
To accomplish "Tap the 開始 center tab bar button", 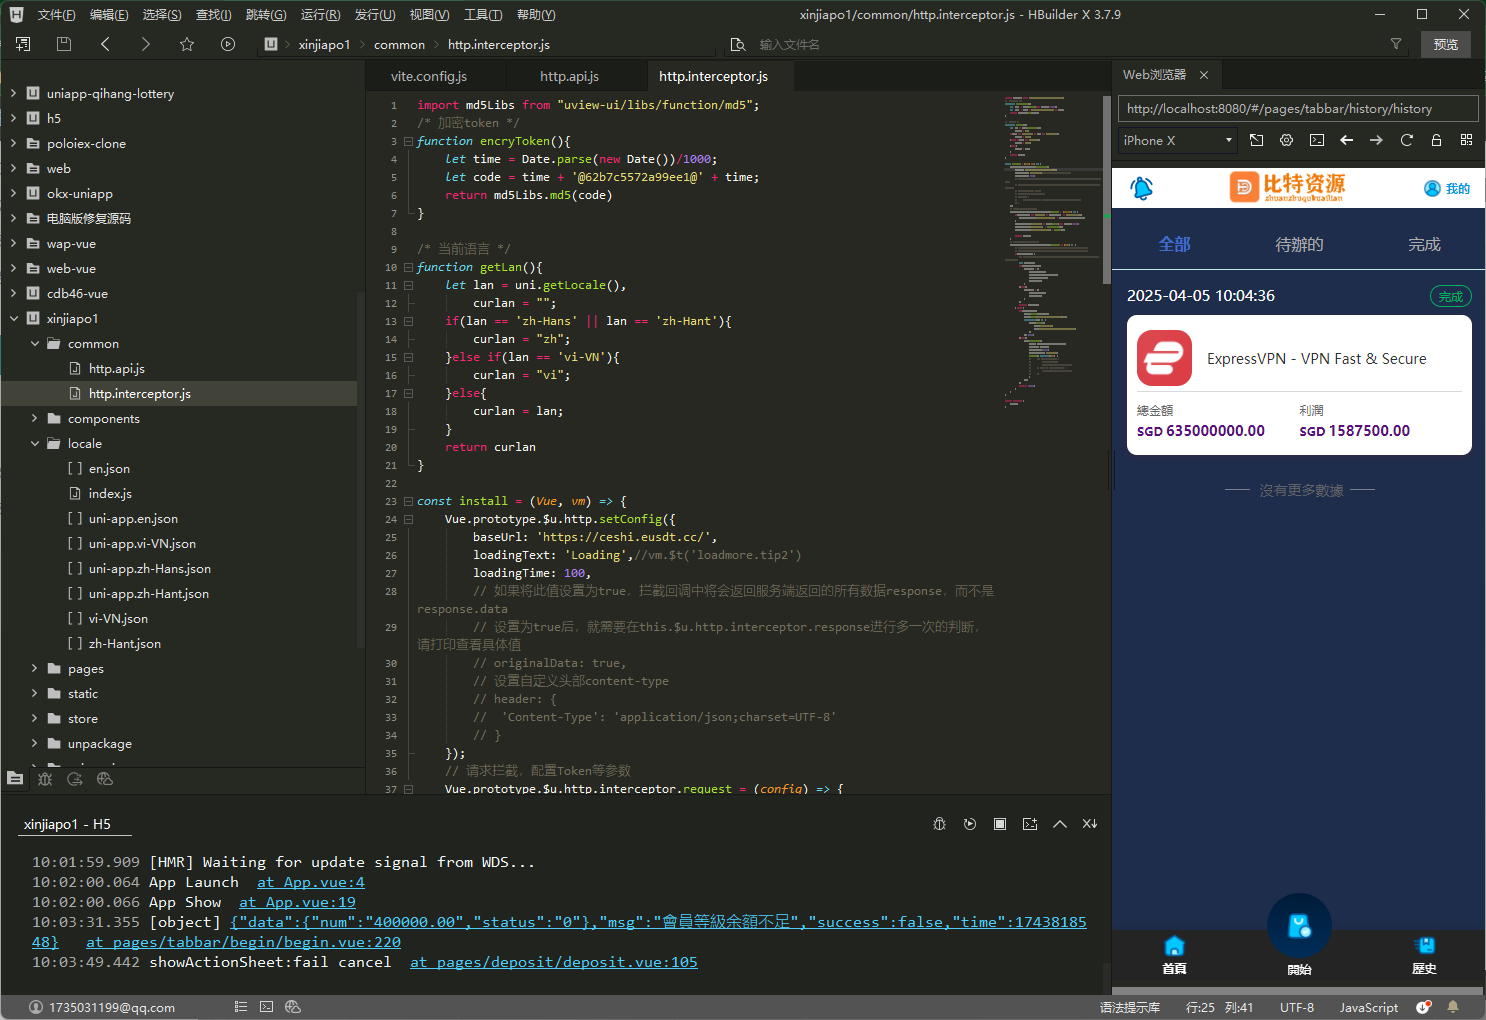I will [x=1299, y=936].
